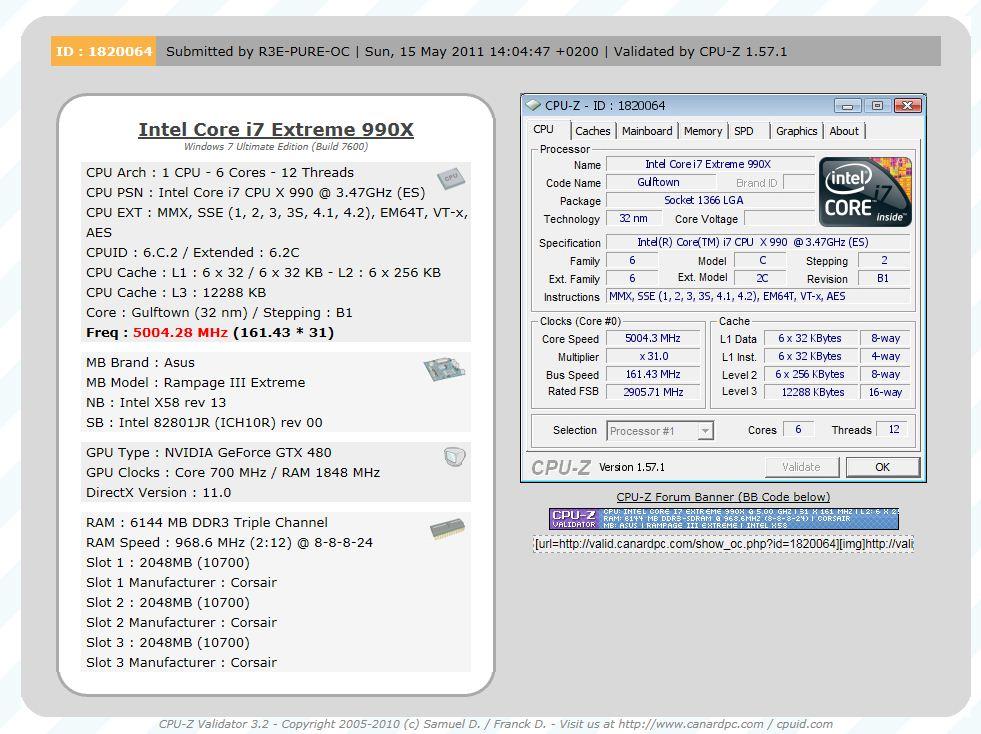
Task: Click the Validate button
Action: [x=801, y=467]
